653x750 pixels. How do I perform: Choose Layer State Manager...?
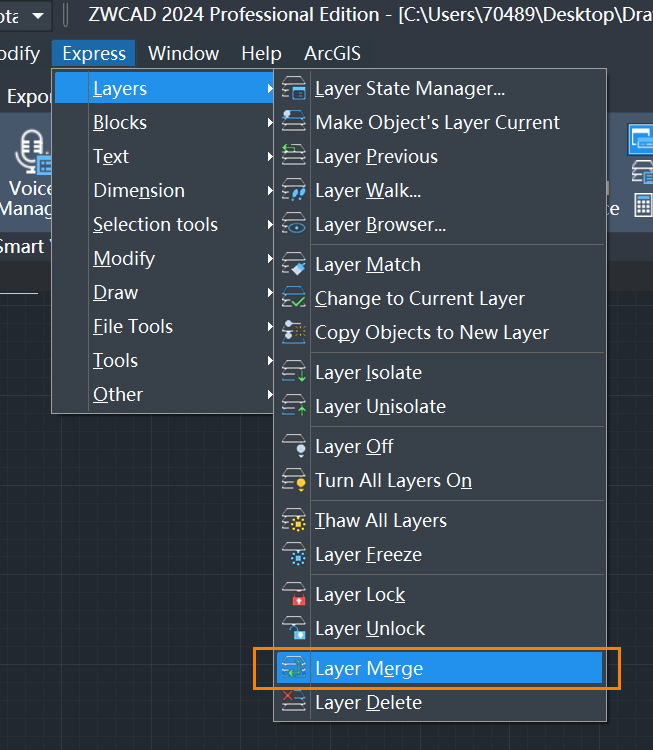point(440,88)
